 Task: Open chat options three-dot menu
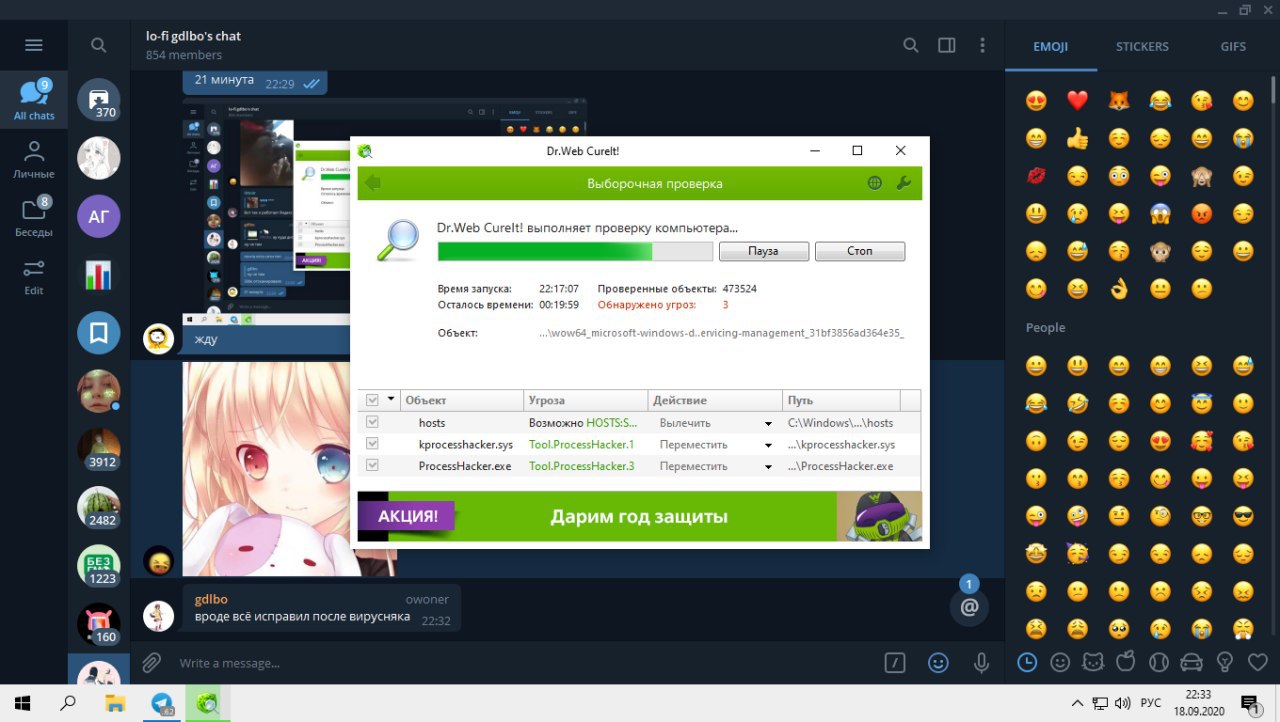pos(982,45)
